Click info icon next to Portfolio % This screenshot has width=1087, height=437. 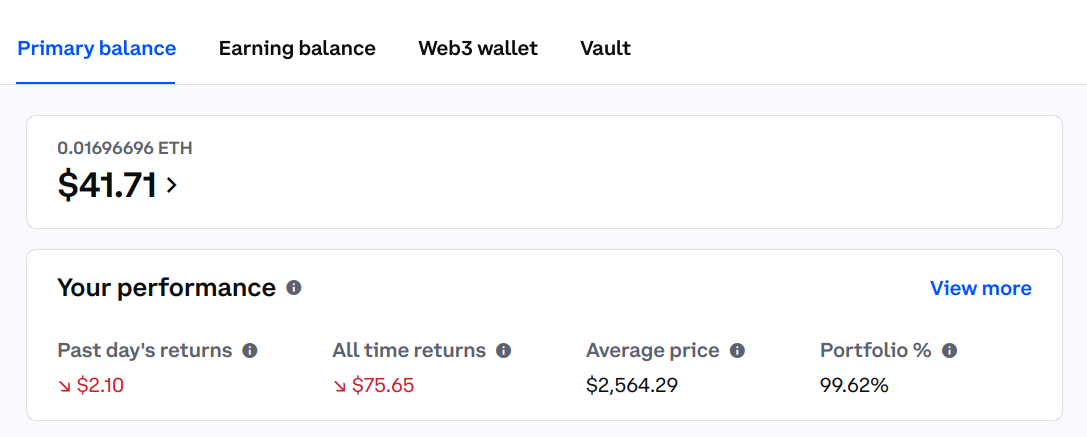[950, 351]
